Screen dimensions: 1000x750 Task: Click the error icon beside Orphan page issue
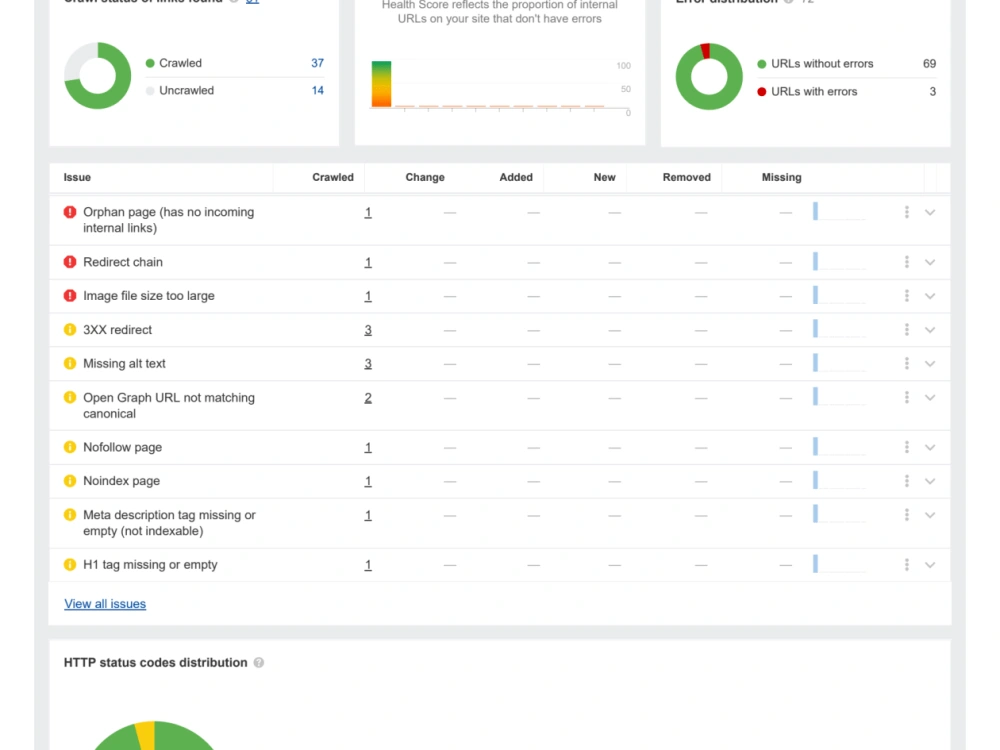(x=70, y=212)
